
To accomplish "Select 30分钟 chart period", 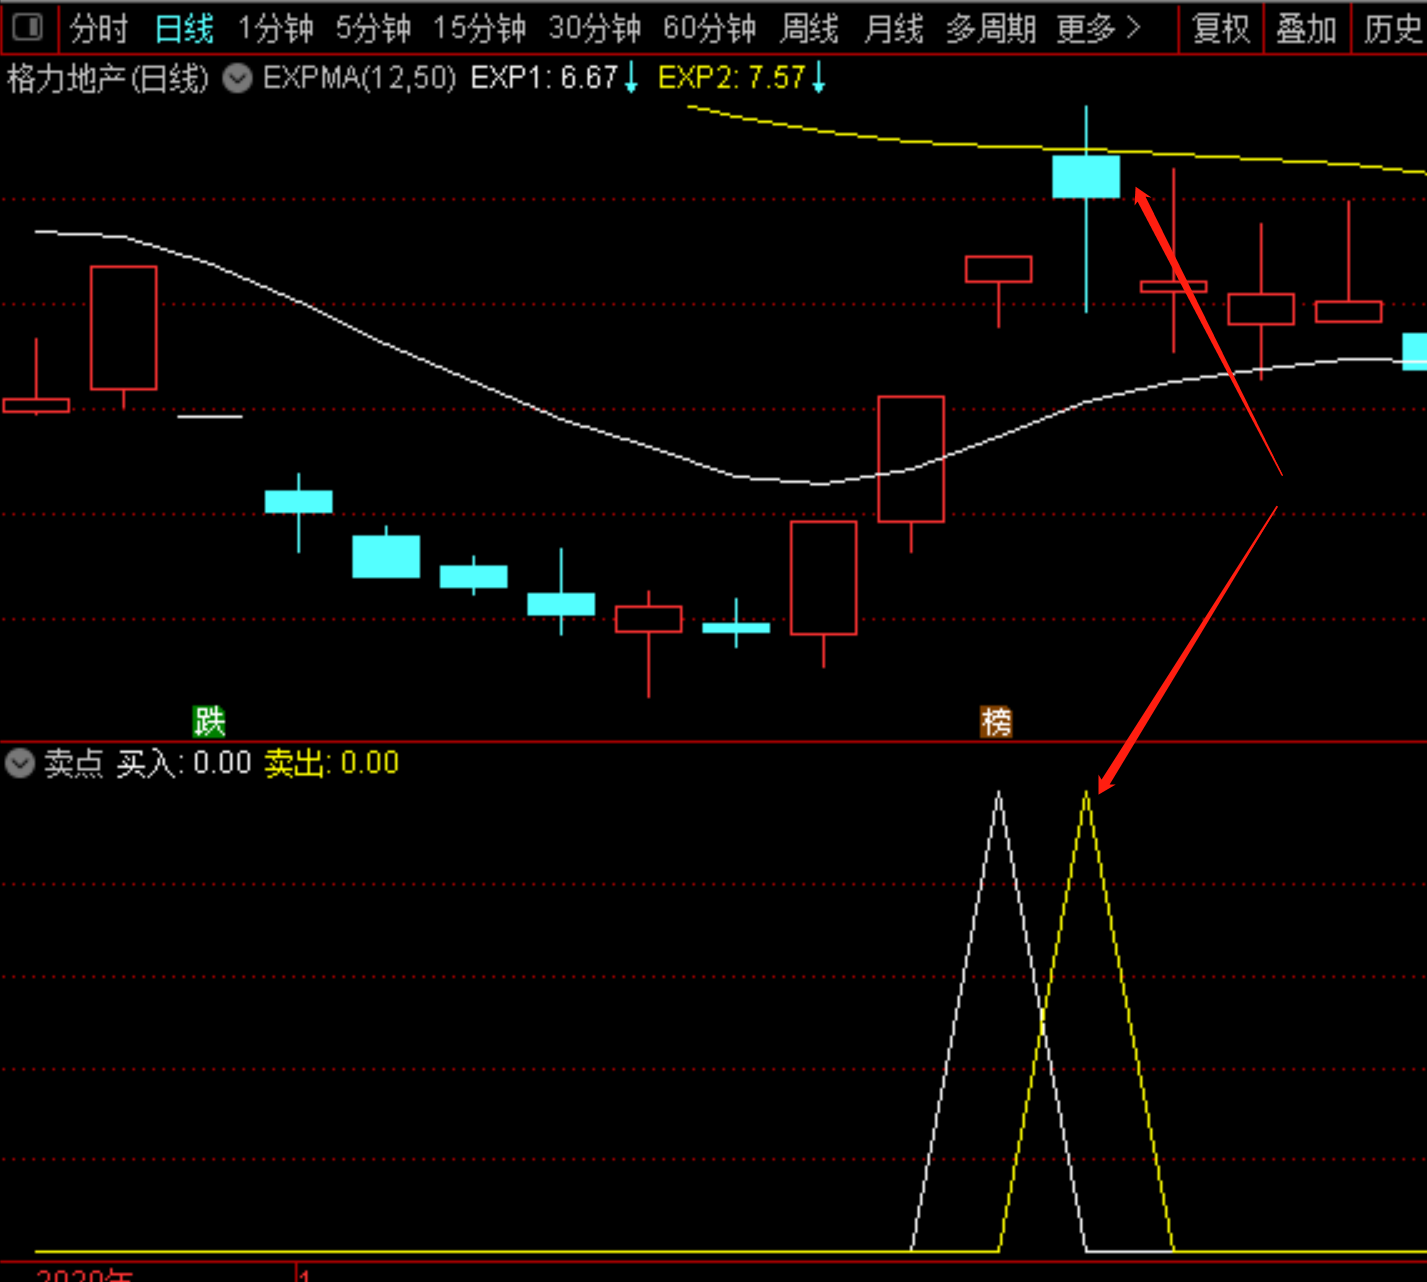I will point(595,28).
